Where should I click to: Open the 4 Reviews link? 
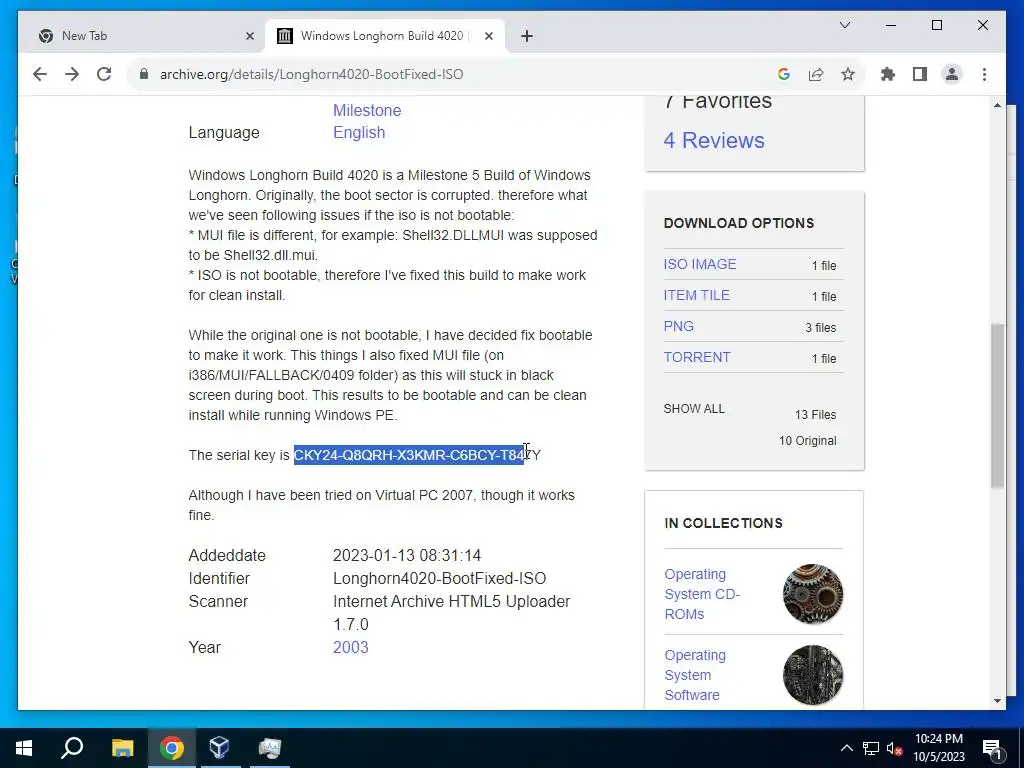[714, 140]
